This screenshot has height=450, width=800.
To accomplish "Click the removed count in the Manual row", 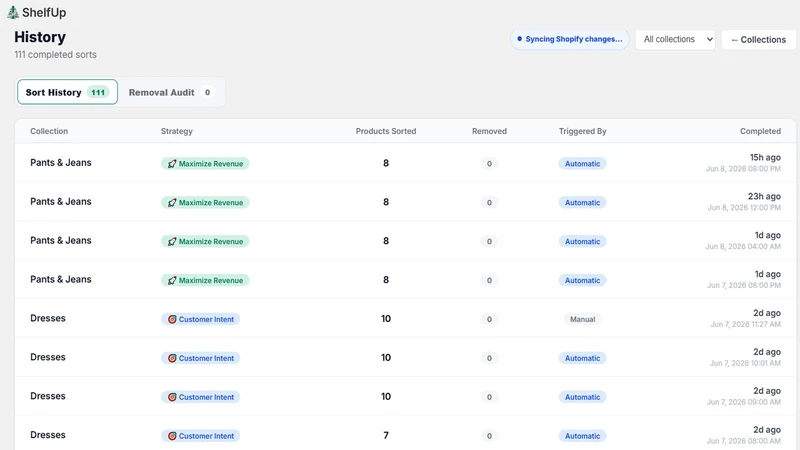I will coord(489,319).
